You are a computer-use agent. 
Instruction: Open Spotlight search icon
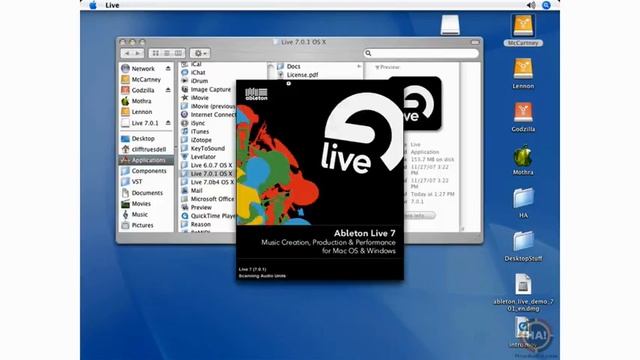coord(546,5)
